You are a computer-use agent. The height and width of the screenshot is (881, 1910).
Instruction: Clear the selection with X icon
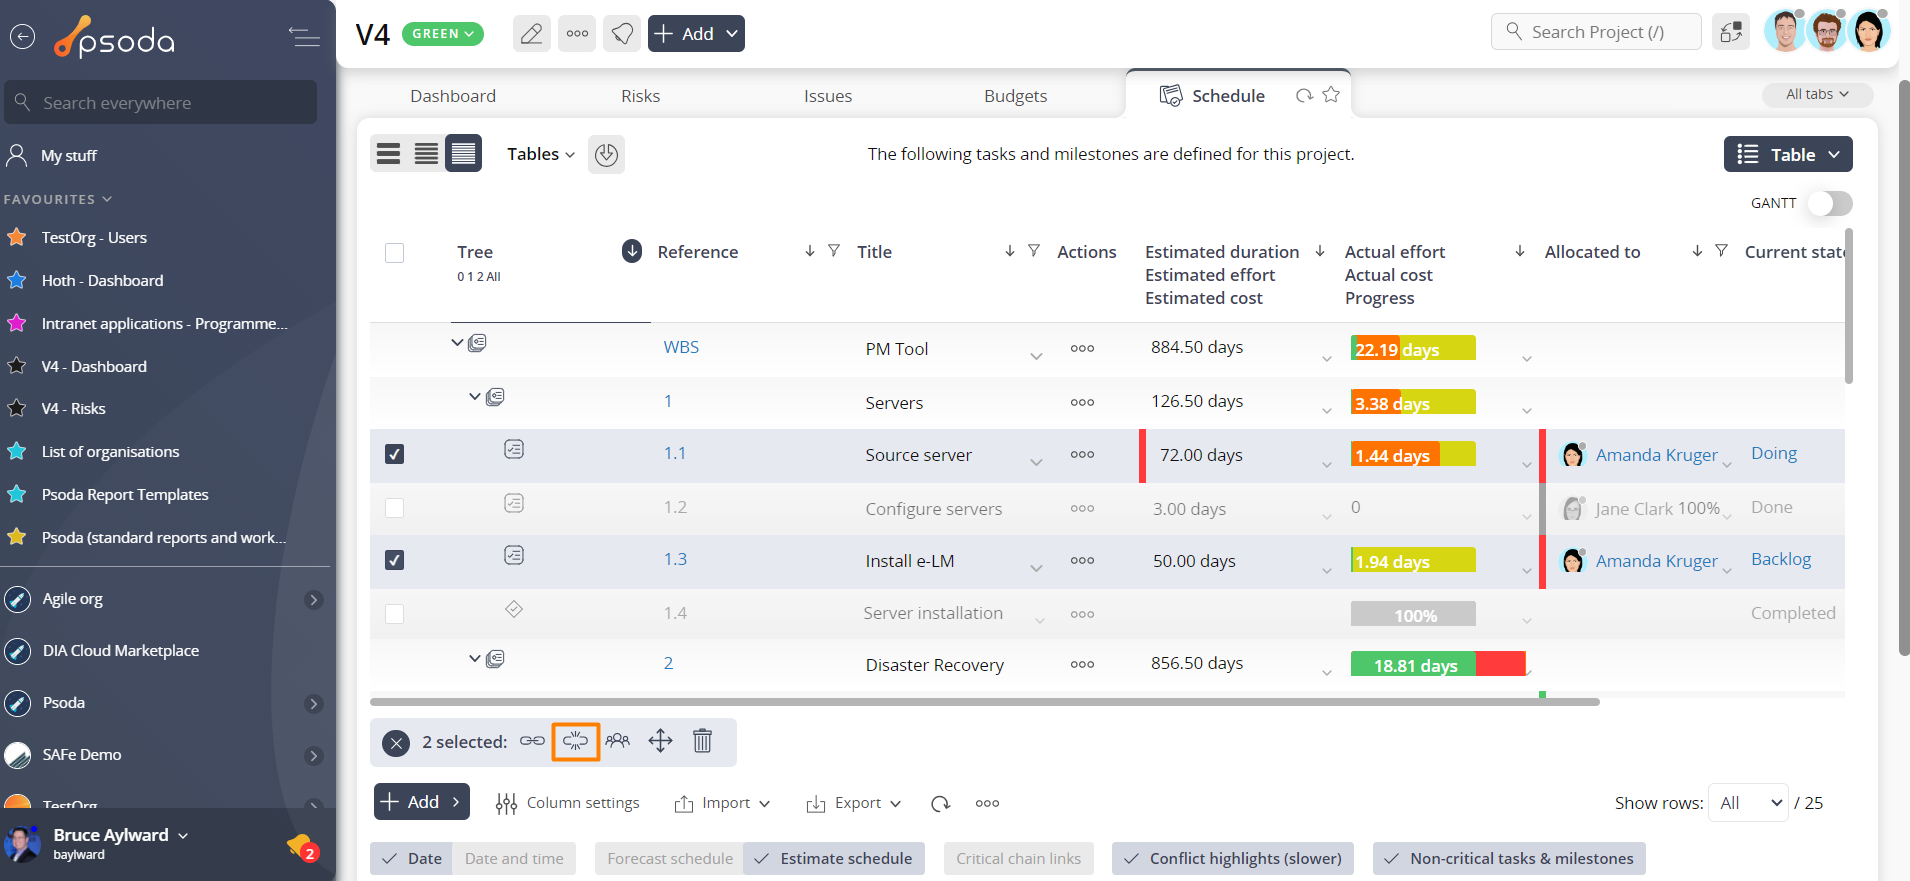click(x=396, y=742)
